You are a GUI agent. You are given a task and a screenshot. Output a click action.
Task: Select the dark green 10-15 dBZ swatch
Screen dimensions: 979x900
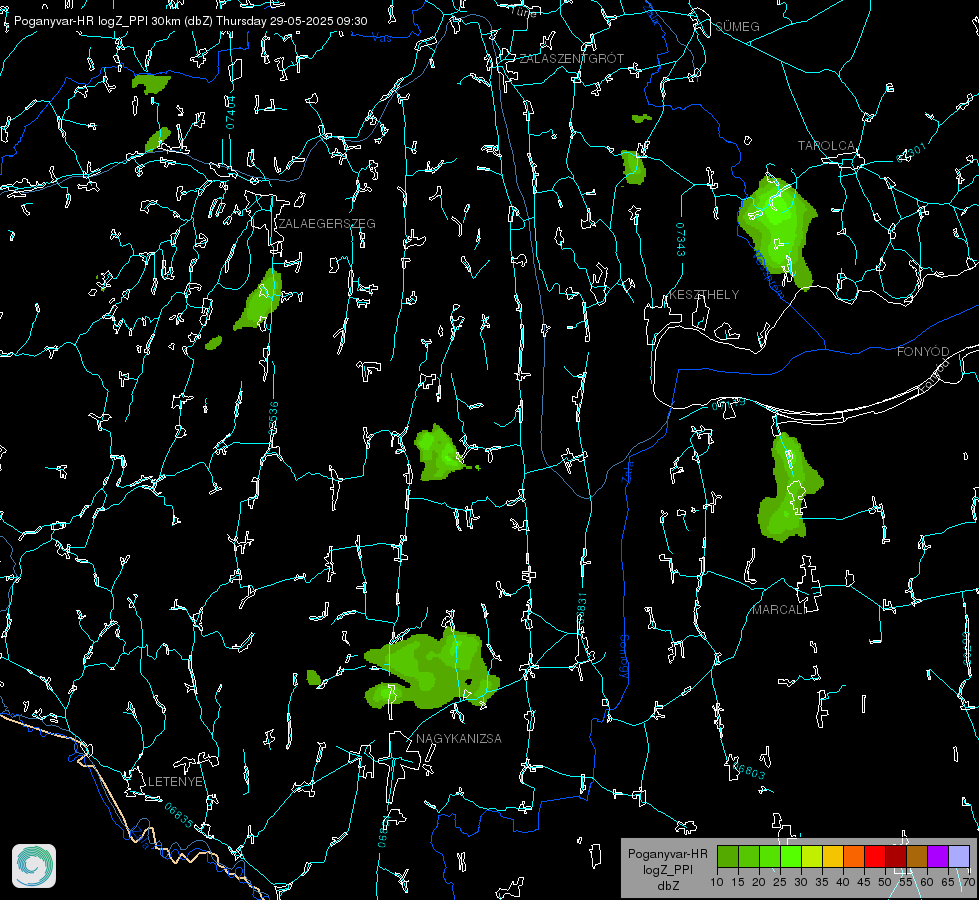728,856
